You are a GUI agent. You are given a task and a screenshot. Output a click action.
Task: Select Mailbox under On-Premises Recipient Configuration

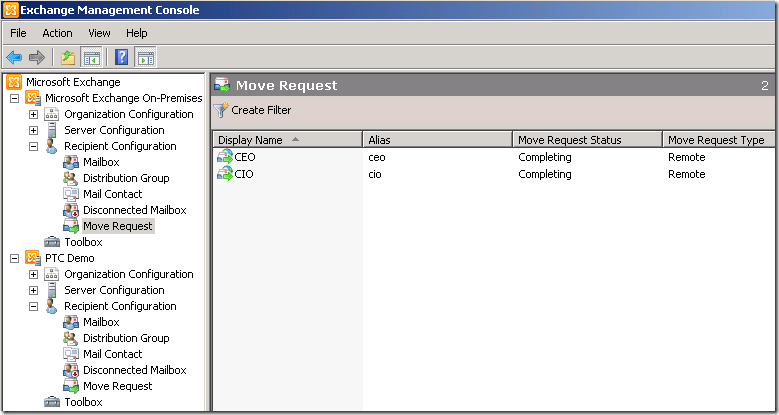[x=101, y=162]
